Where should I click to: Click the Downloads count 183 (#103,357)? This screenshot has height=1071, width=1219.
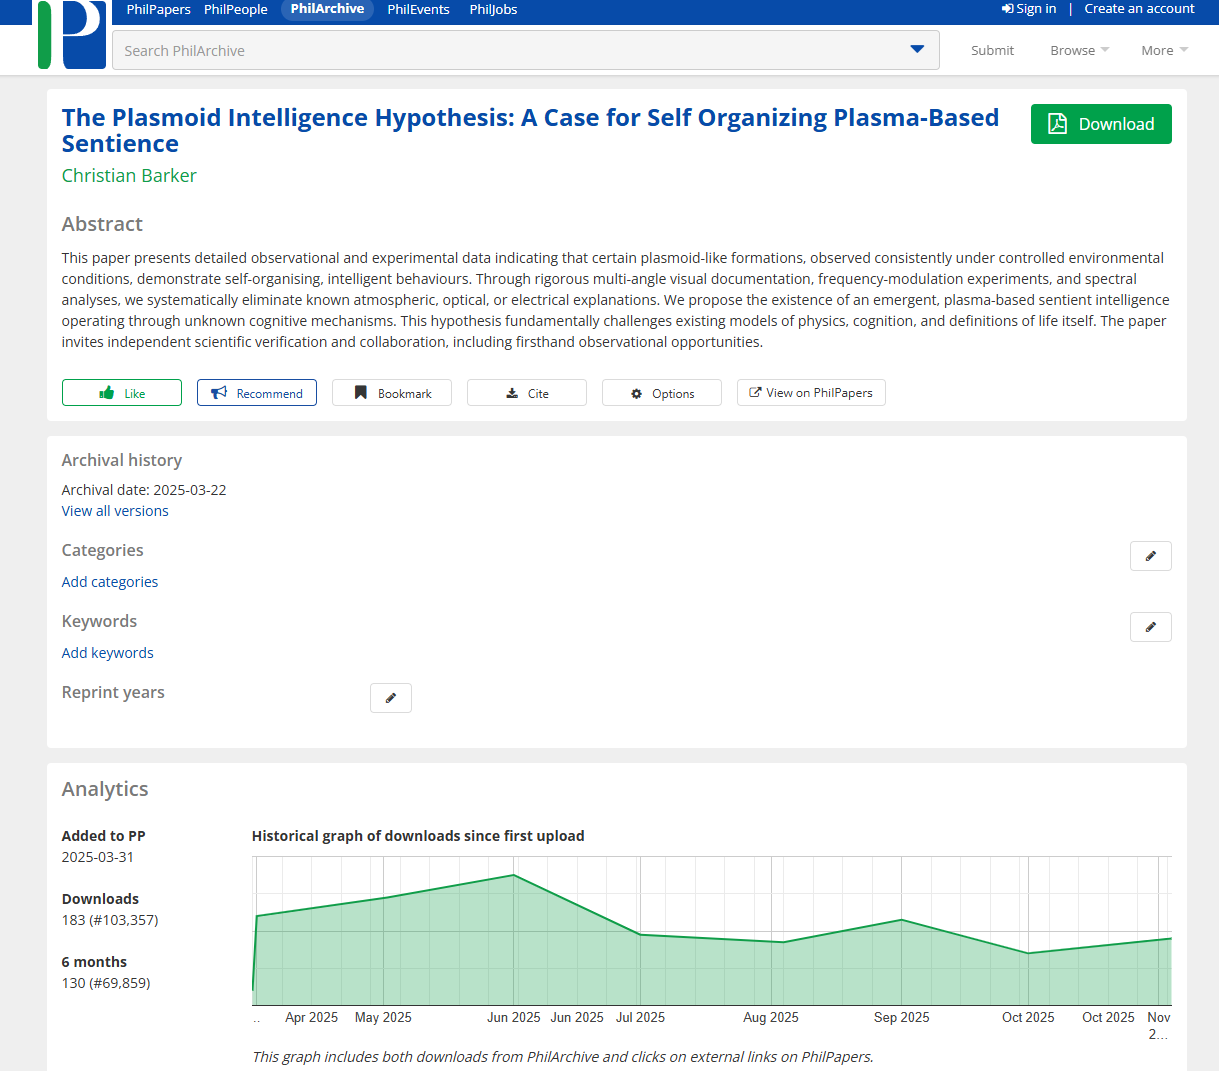point(110,920)
